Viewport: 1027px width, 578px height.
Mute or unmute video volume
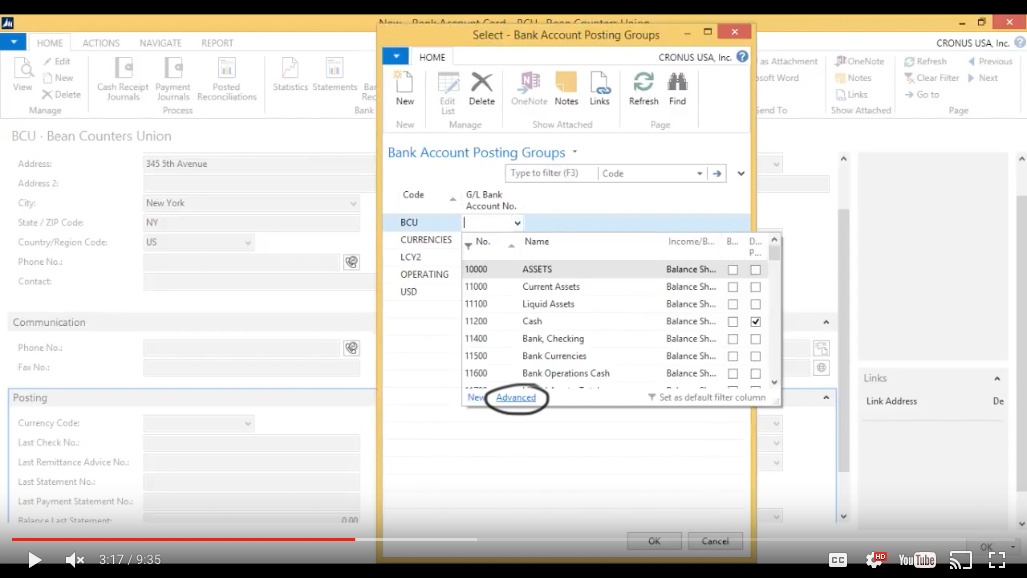point(74,560)
